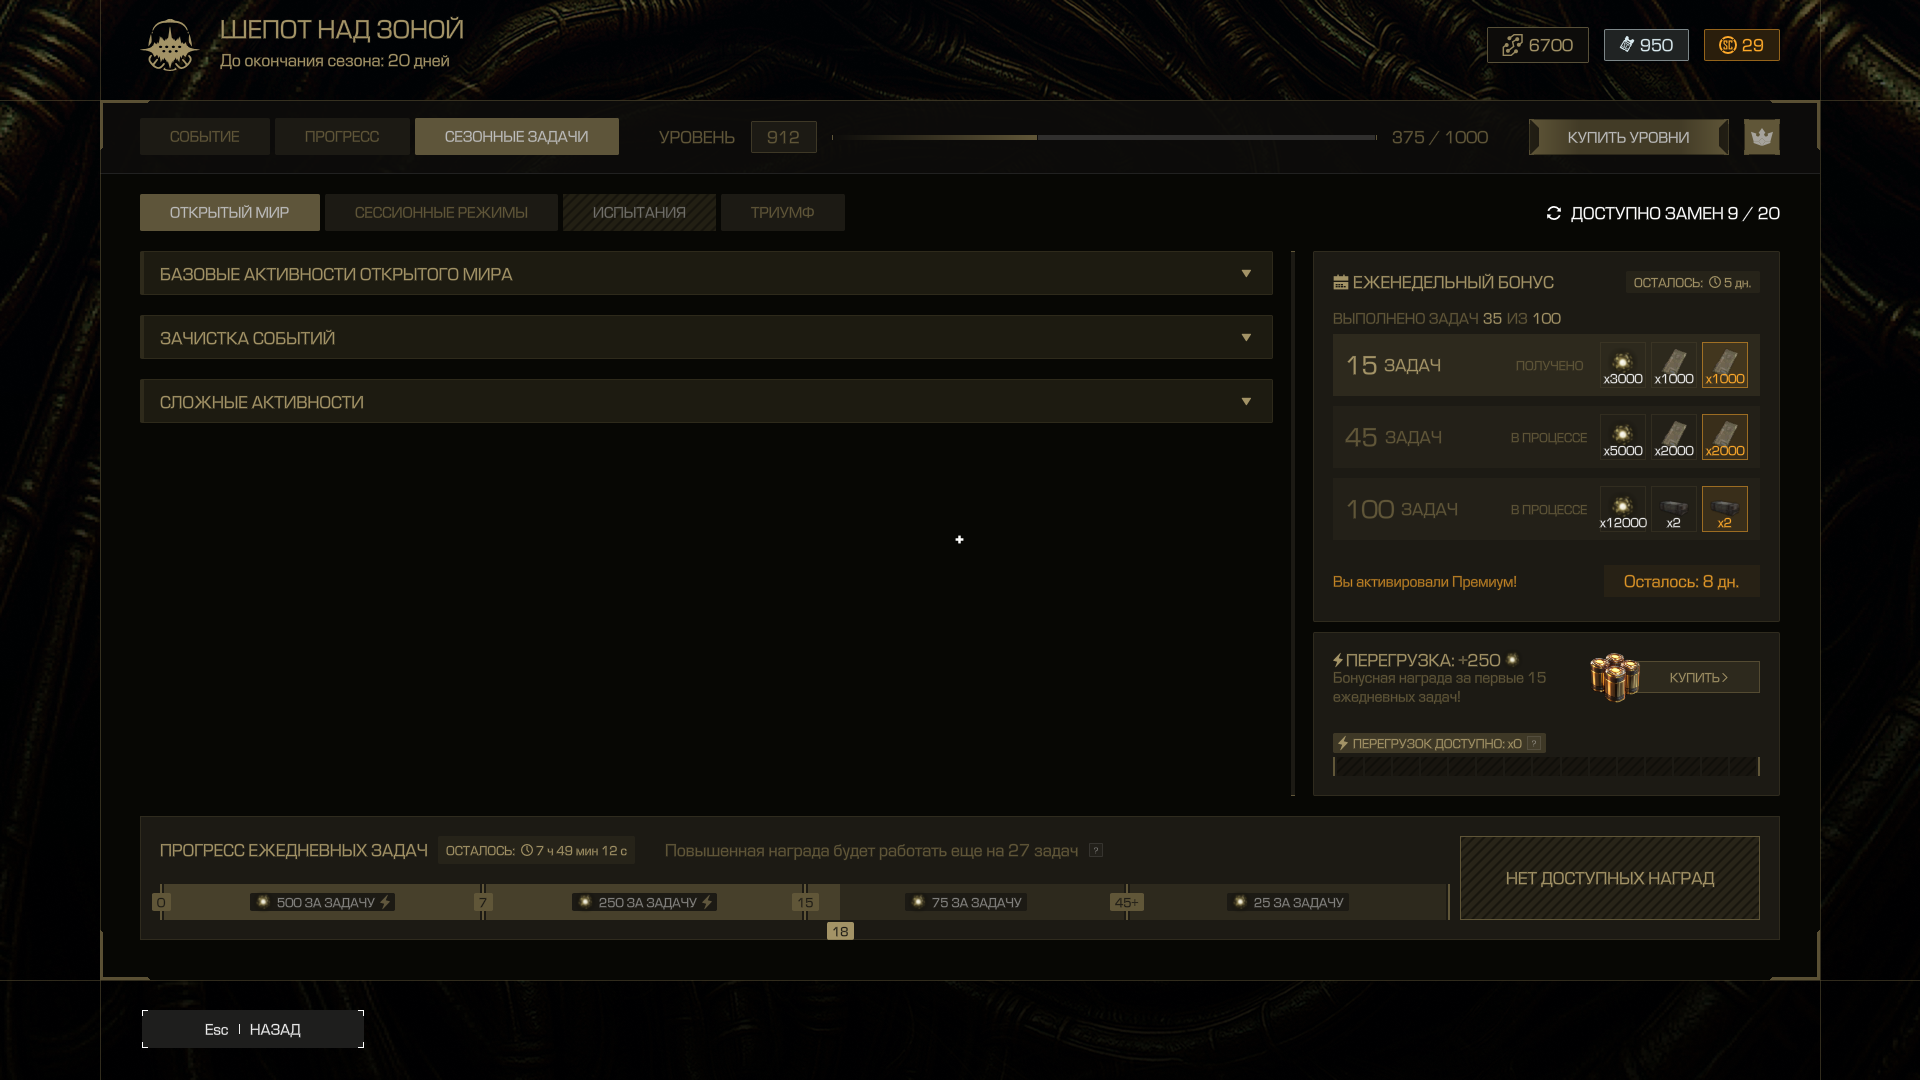1920x1080 pixels.
Task: Click the 75 ЗА ЗАДАЧУ progress segment
Action: click(x=965, y=902)
